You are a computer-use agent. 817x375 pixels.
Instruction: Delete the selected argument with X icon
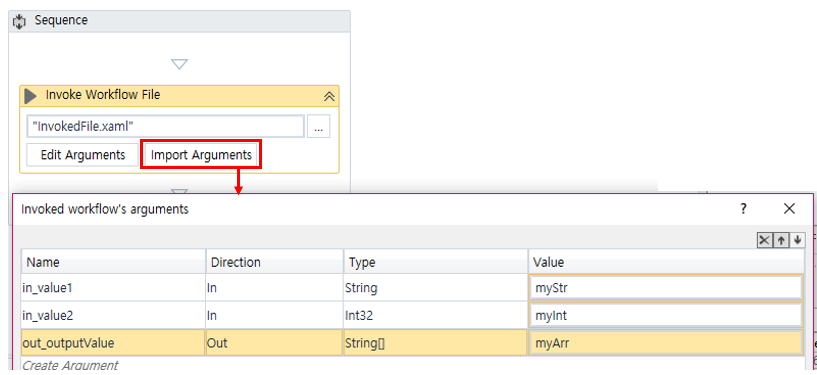point(764,240)
